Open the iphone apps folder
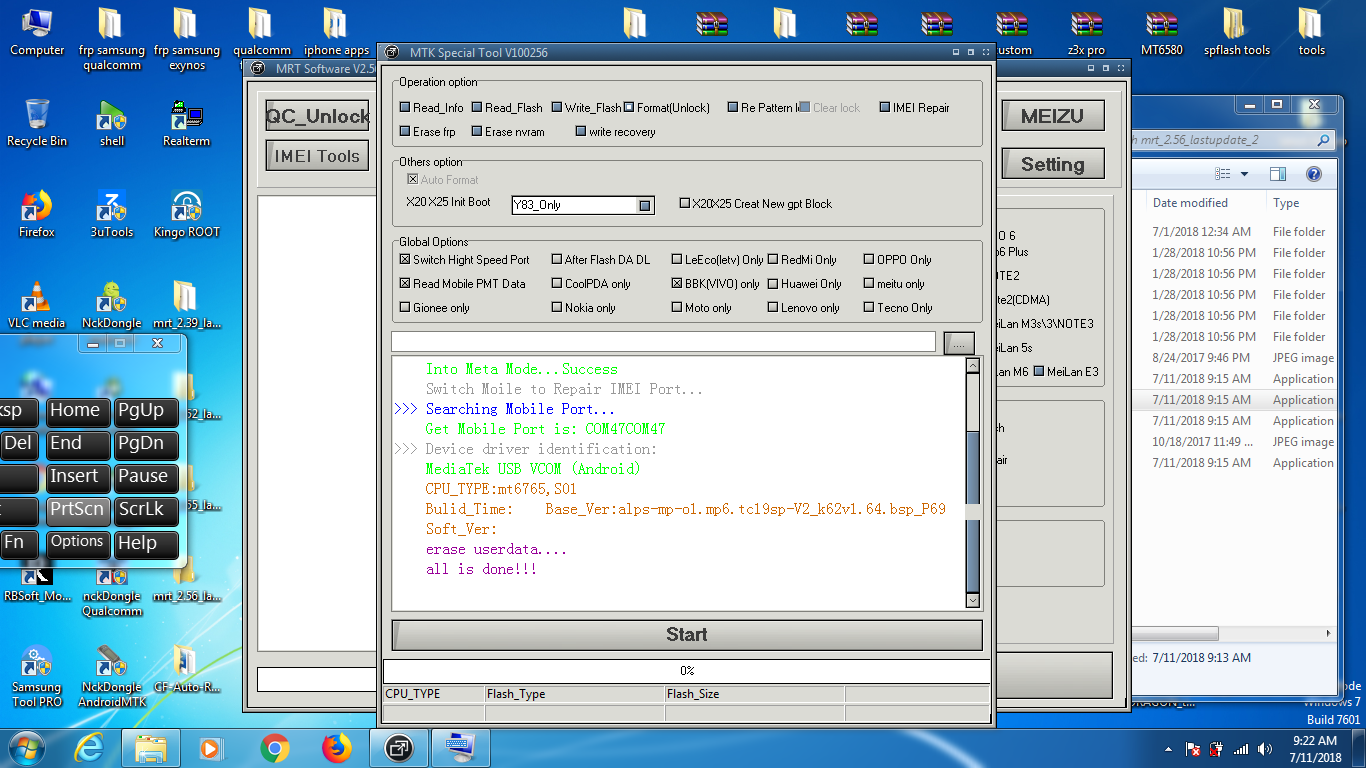 point(336,31)
